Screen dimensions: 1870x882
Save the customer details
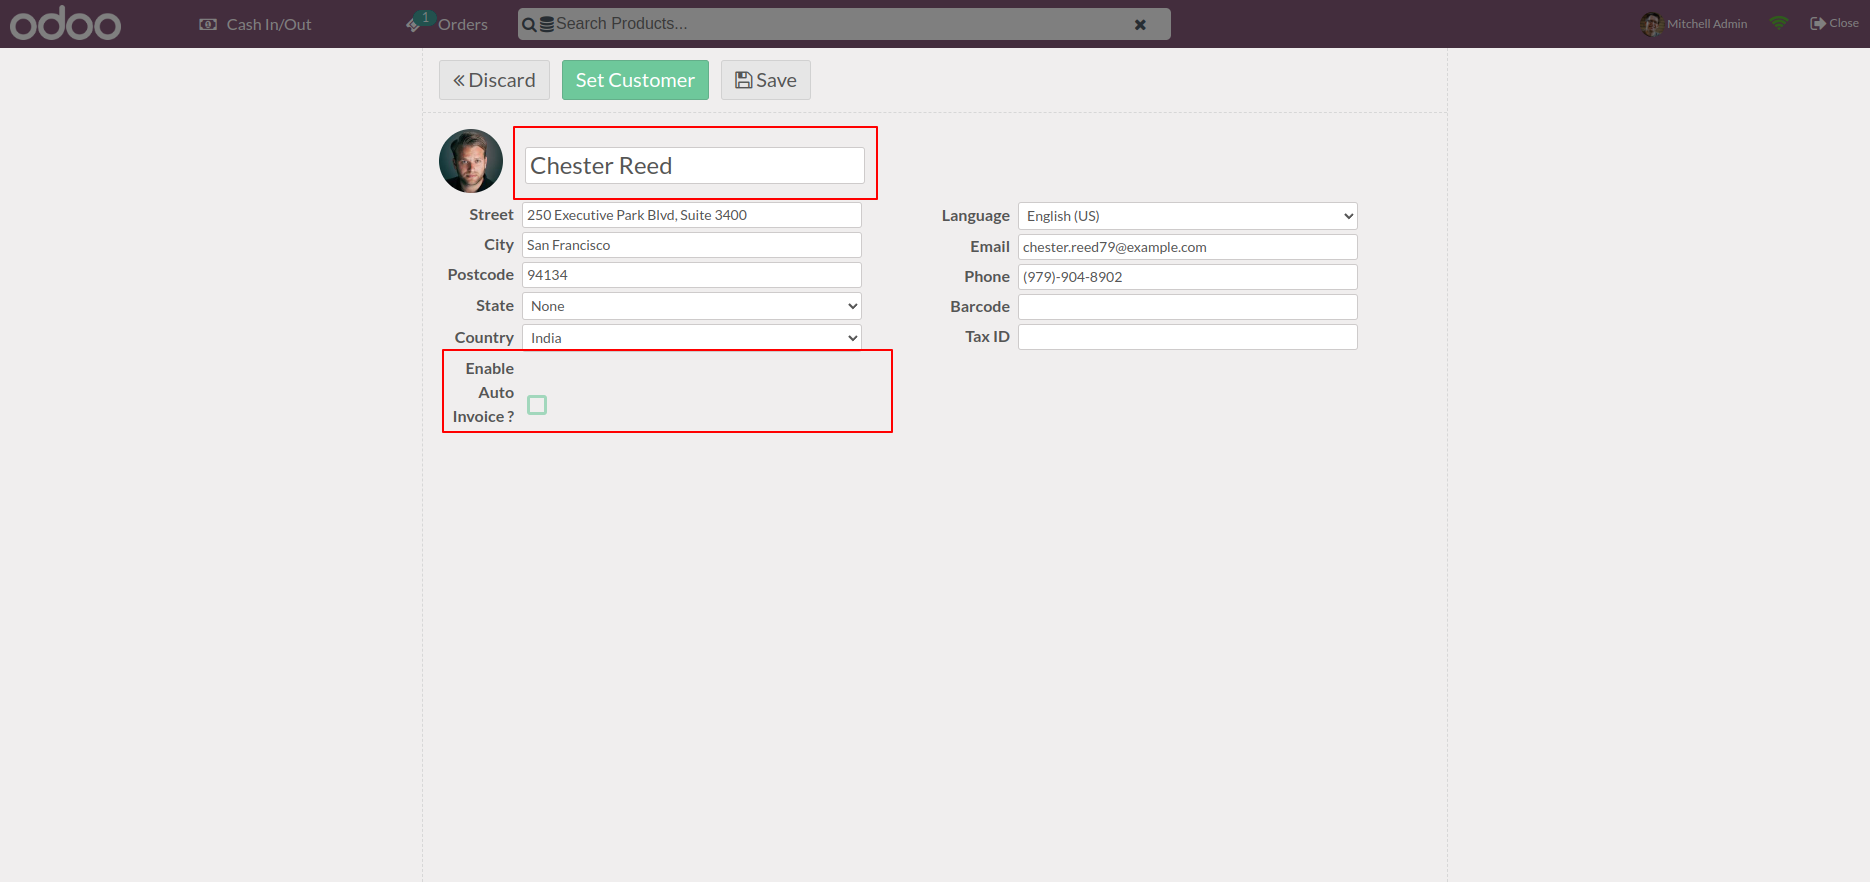click(x=766, y=80)
